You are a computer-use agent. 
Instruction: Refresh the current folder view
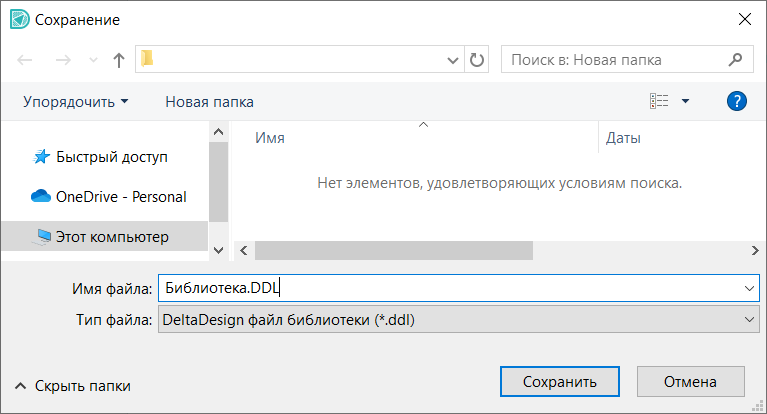[x=477, y=60]
